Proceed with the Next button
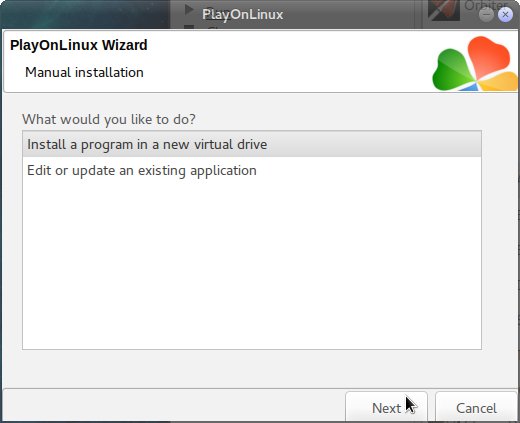Viewport: 520px width, 423px height. click(386, 408)
